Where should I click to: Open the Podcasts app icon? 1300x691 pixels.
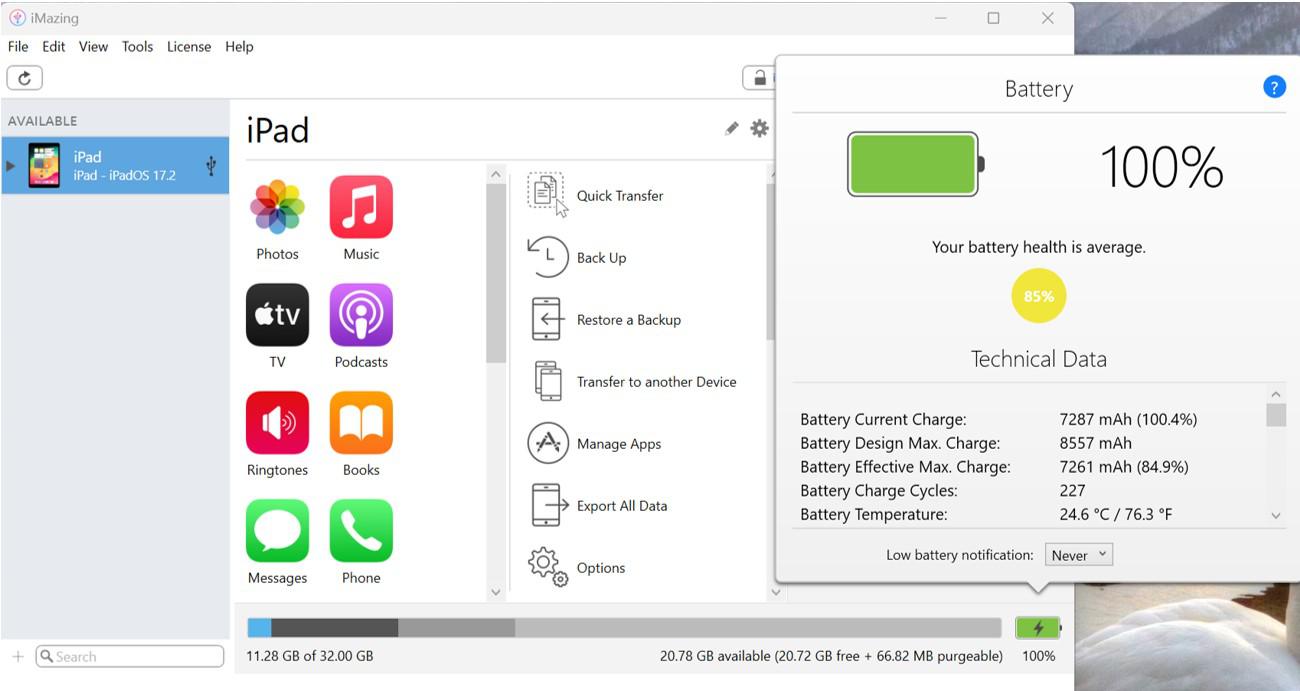tap(361, 315)
